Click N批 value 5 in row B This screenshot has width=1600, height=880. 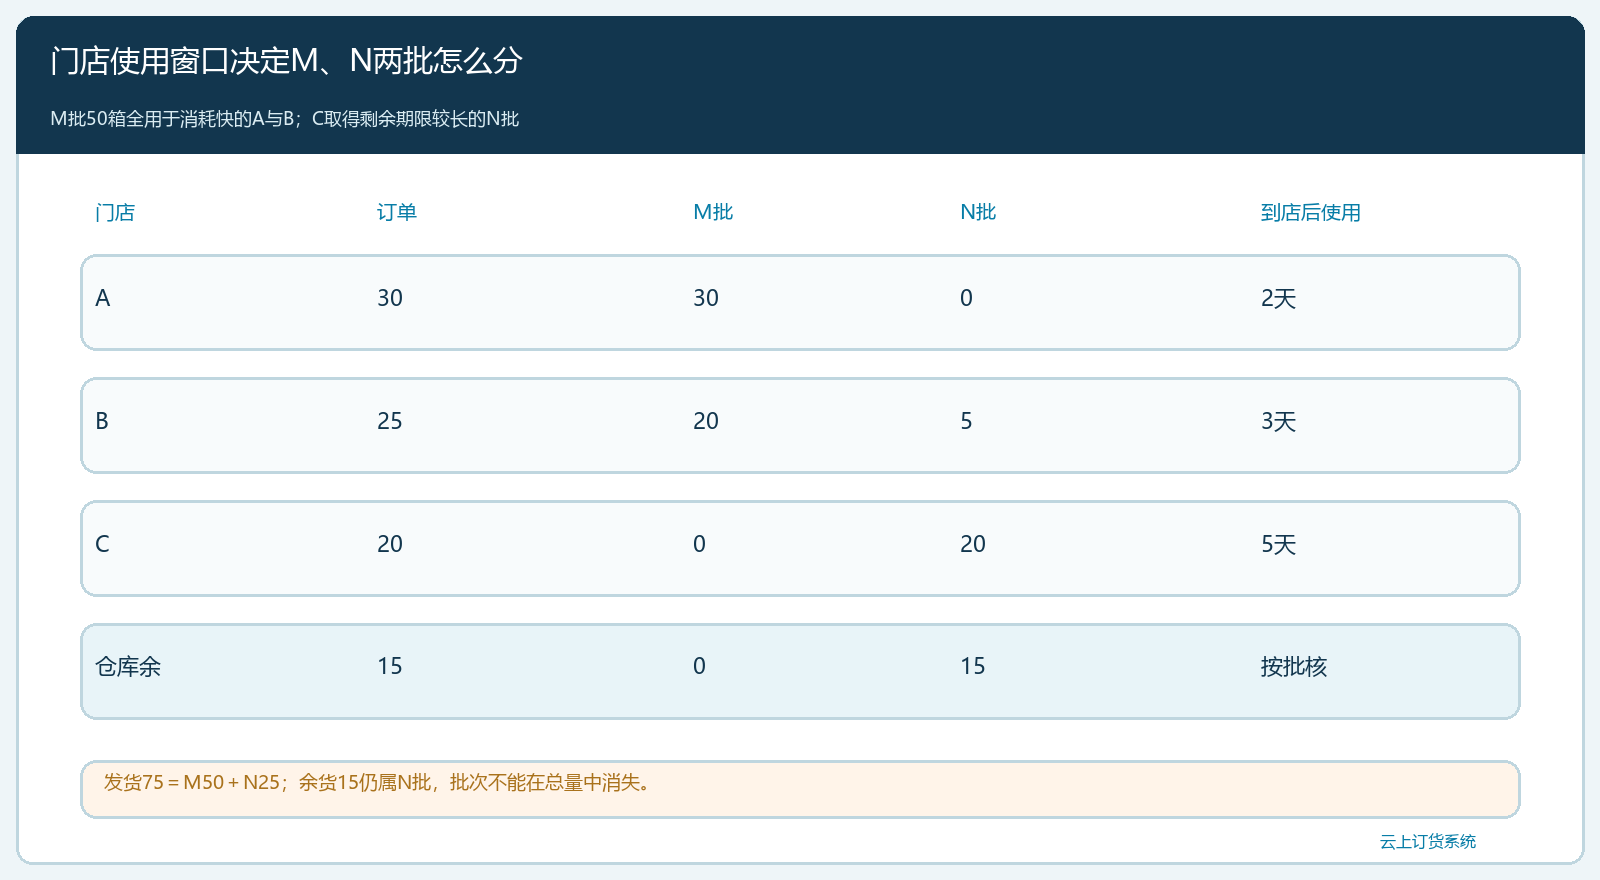966,421
